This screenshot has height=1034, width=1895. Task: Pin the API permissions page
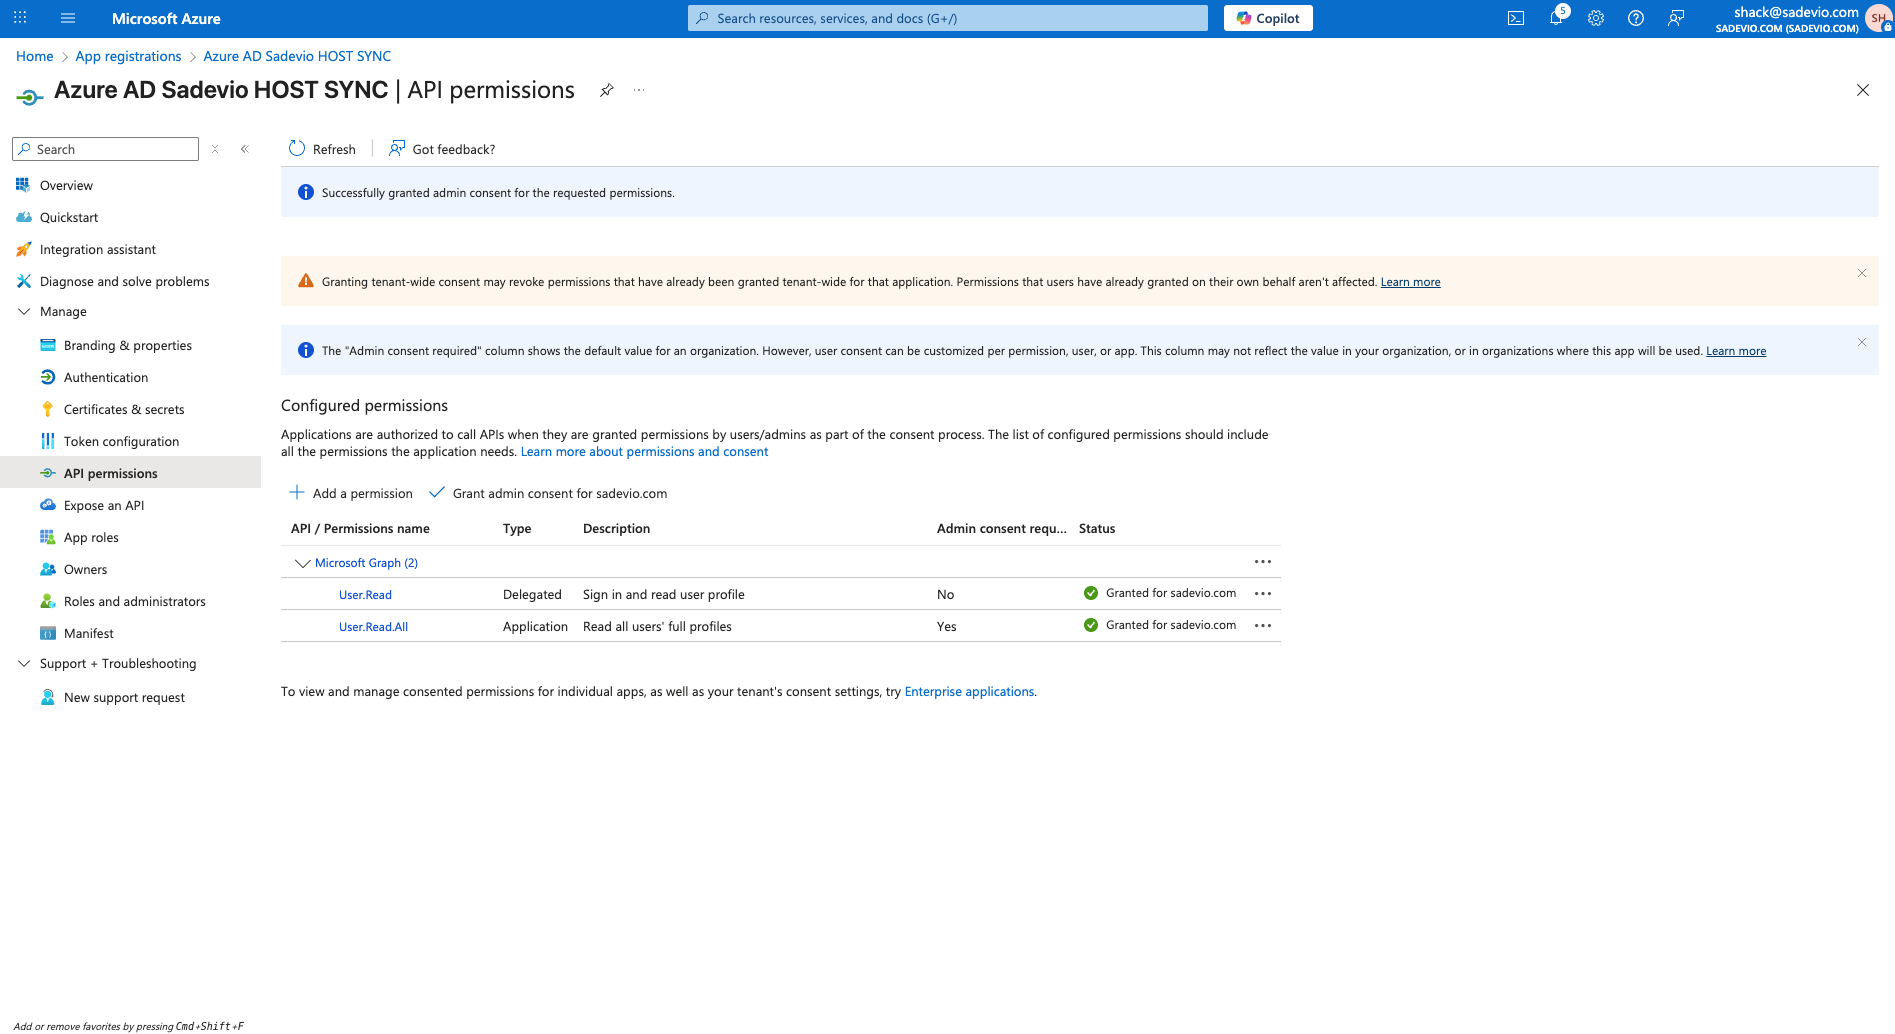click(606, 90)
